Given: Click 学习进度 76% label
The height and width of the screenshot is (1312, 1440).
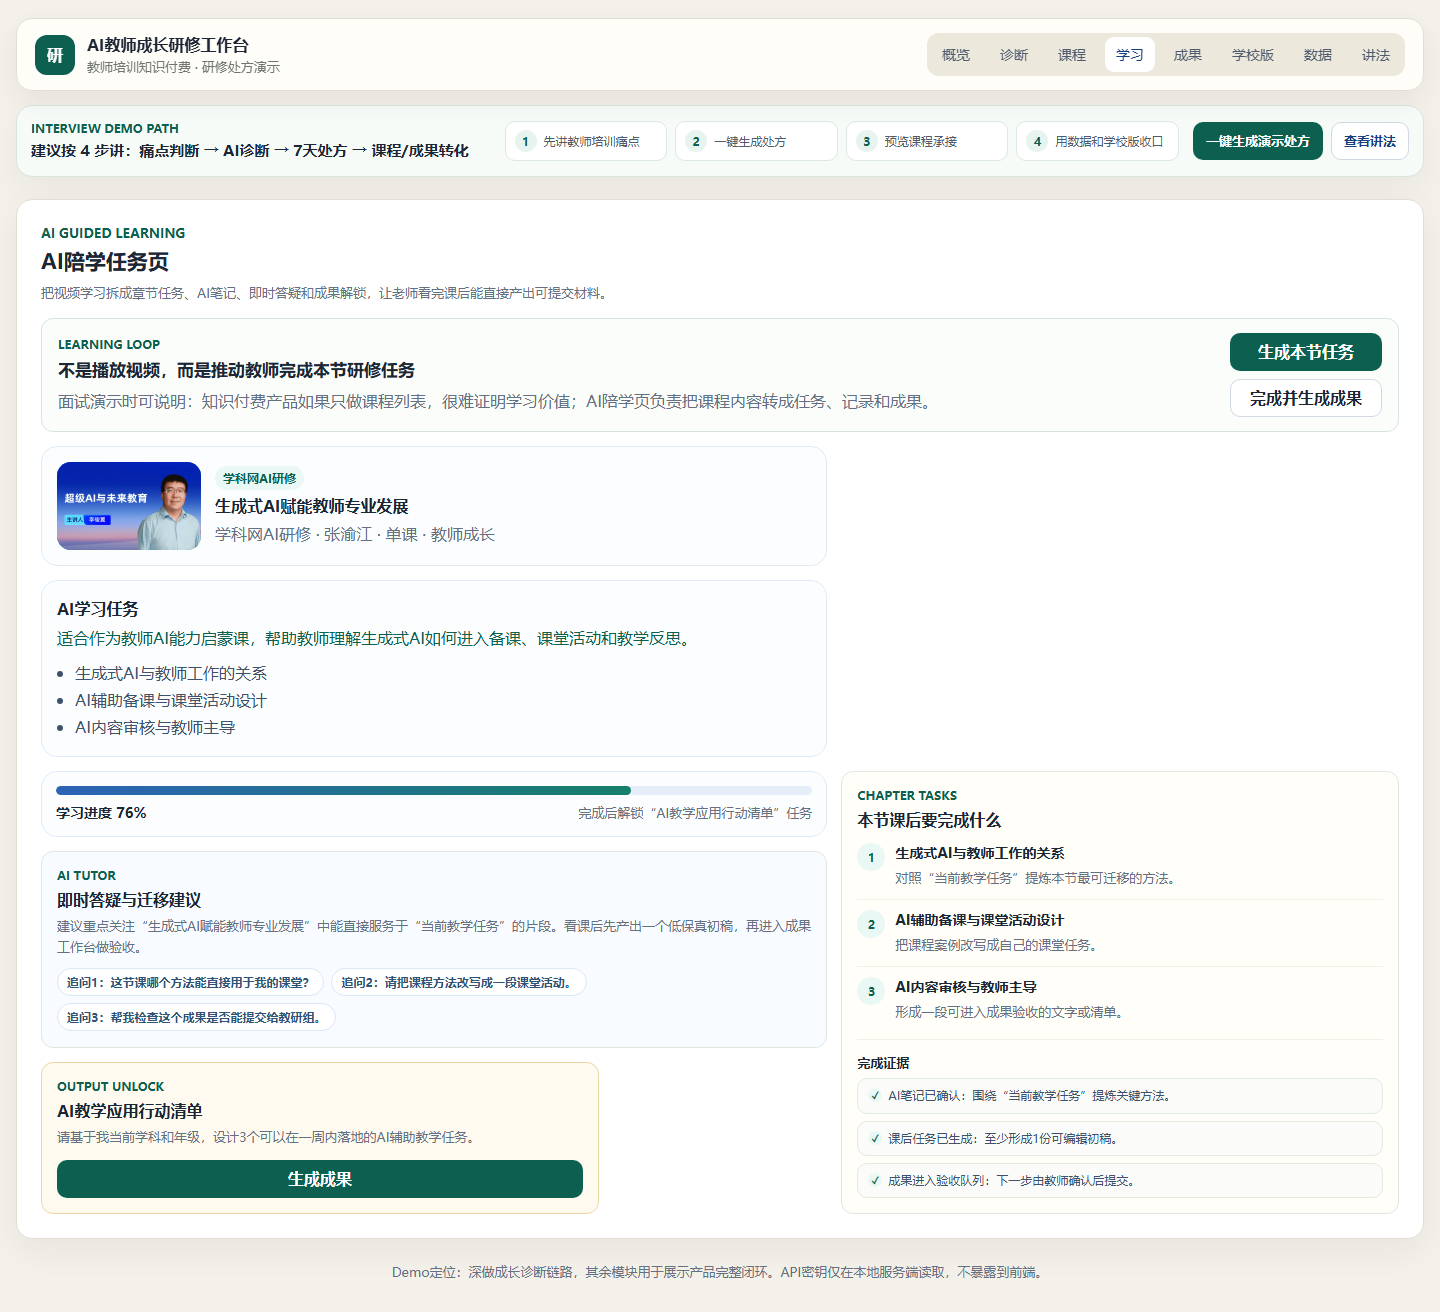Looking at the screenshot, I should 101,813.
